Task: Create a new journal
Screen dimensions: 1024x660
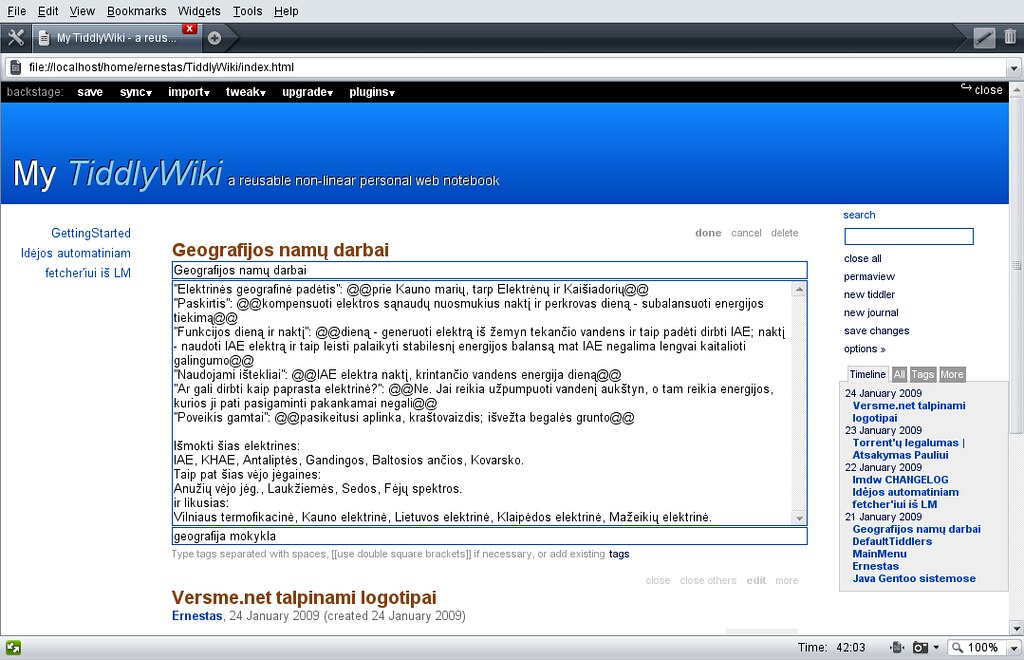Action: tap(871, 313)
